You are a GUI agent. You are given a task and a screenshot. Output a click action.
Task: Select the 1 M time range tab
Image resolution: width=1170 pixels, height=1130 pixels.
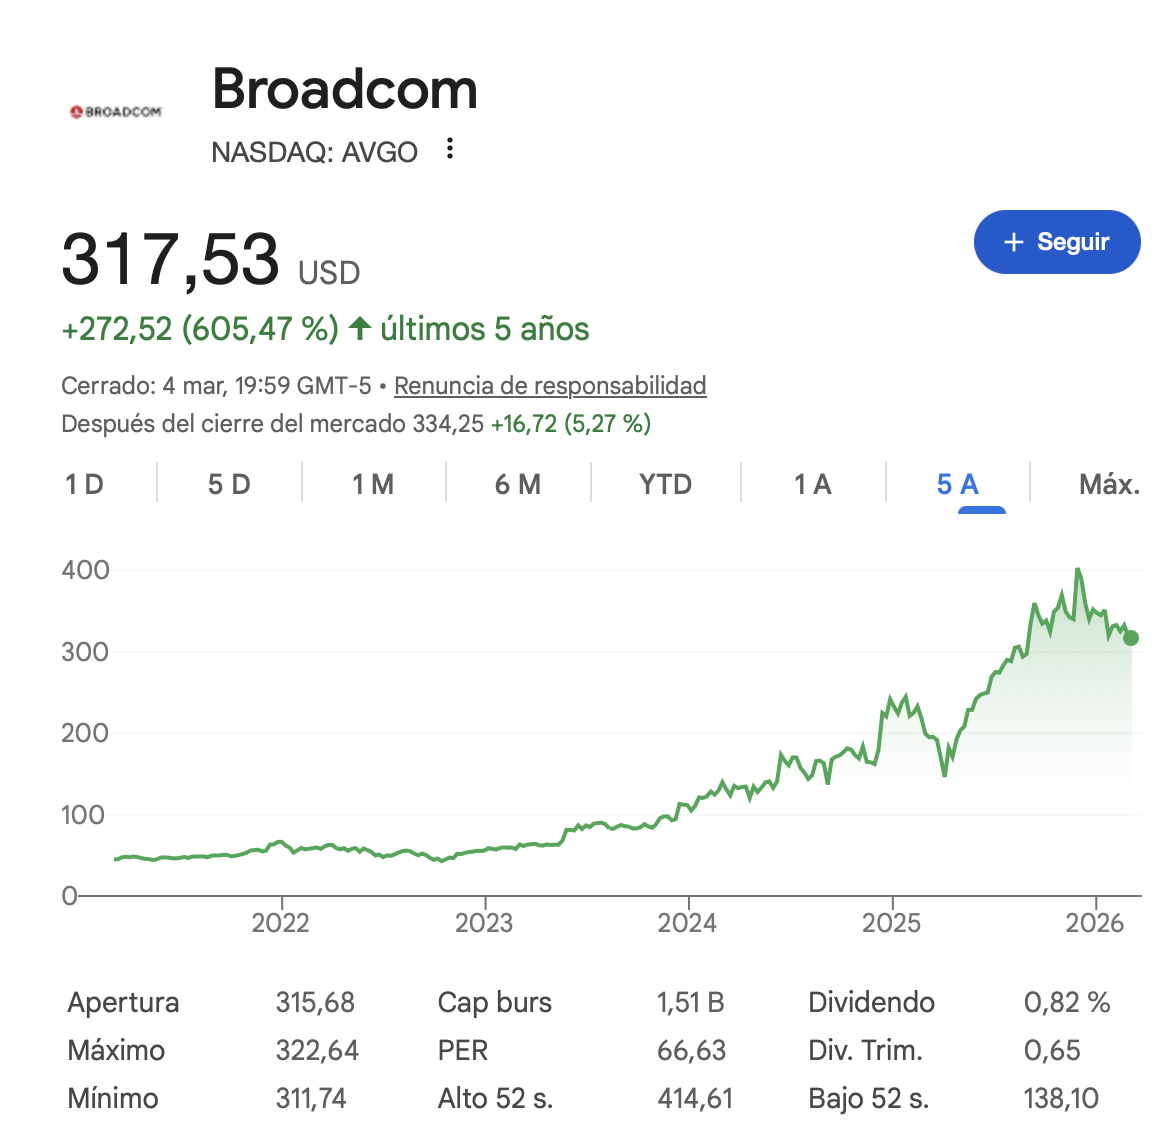[373, 485]
